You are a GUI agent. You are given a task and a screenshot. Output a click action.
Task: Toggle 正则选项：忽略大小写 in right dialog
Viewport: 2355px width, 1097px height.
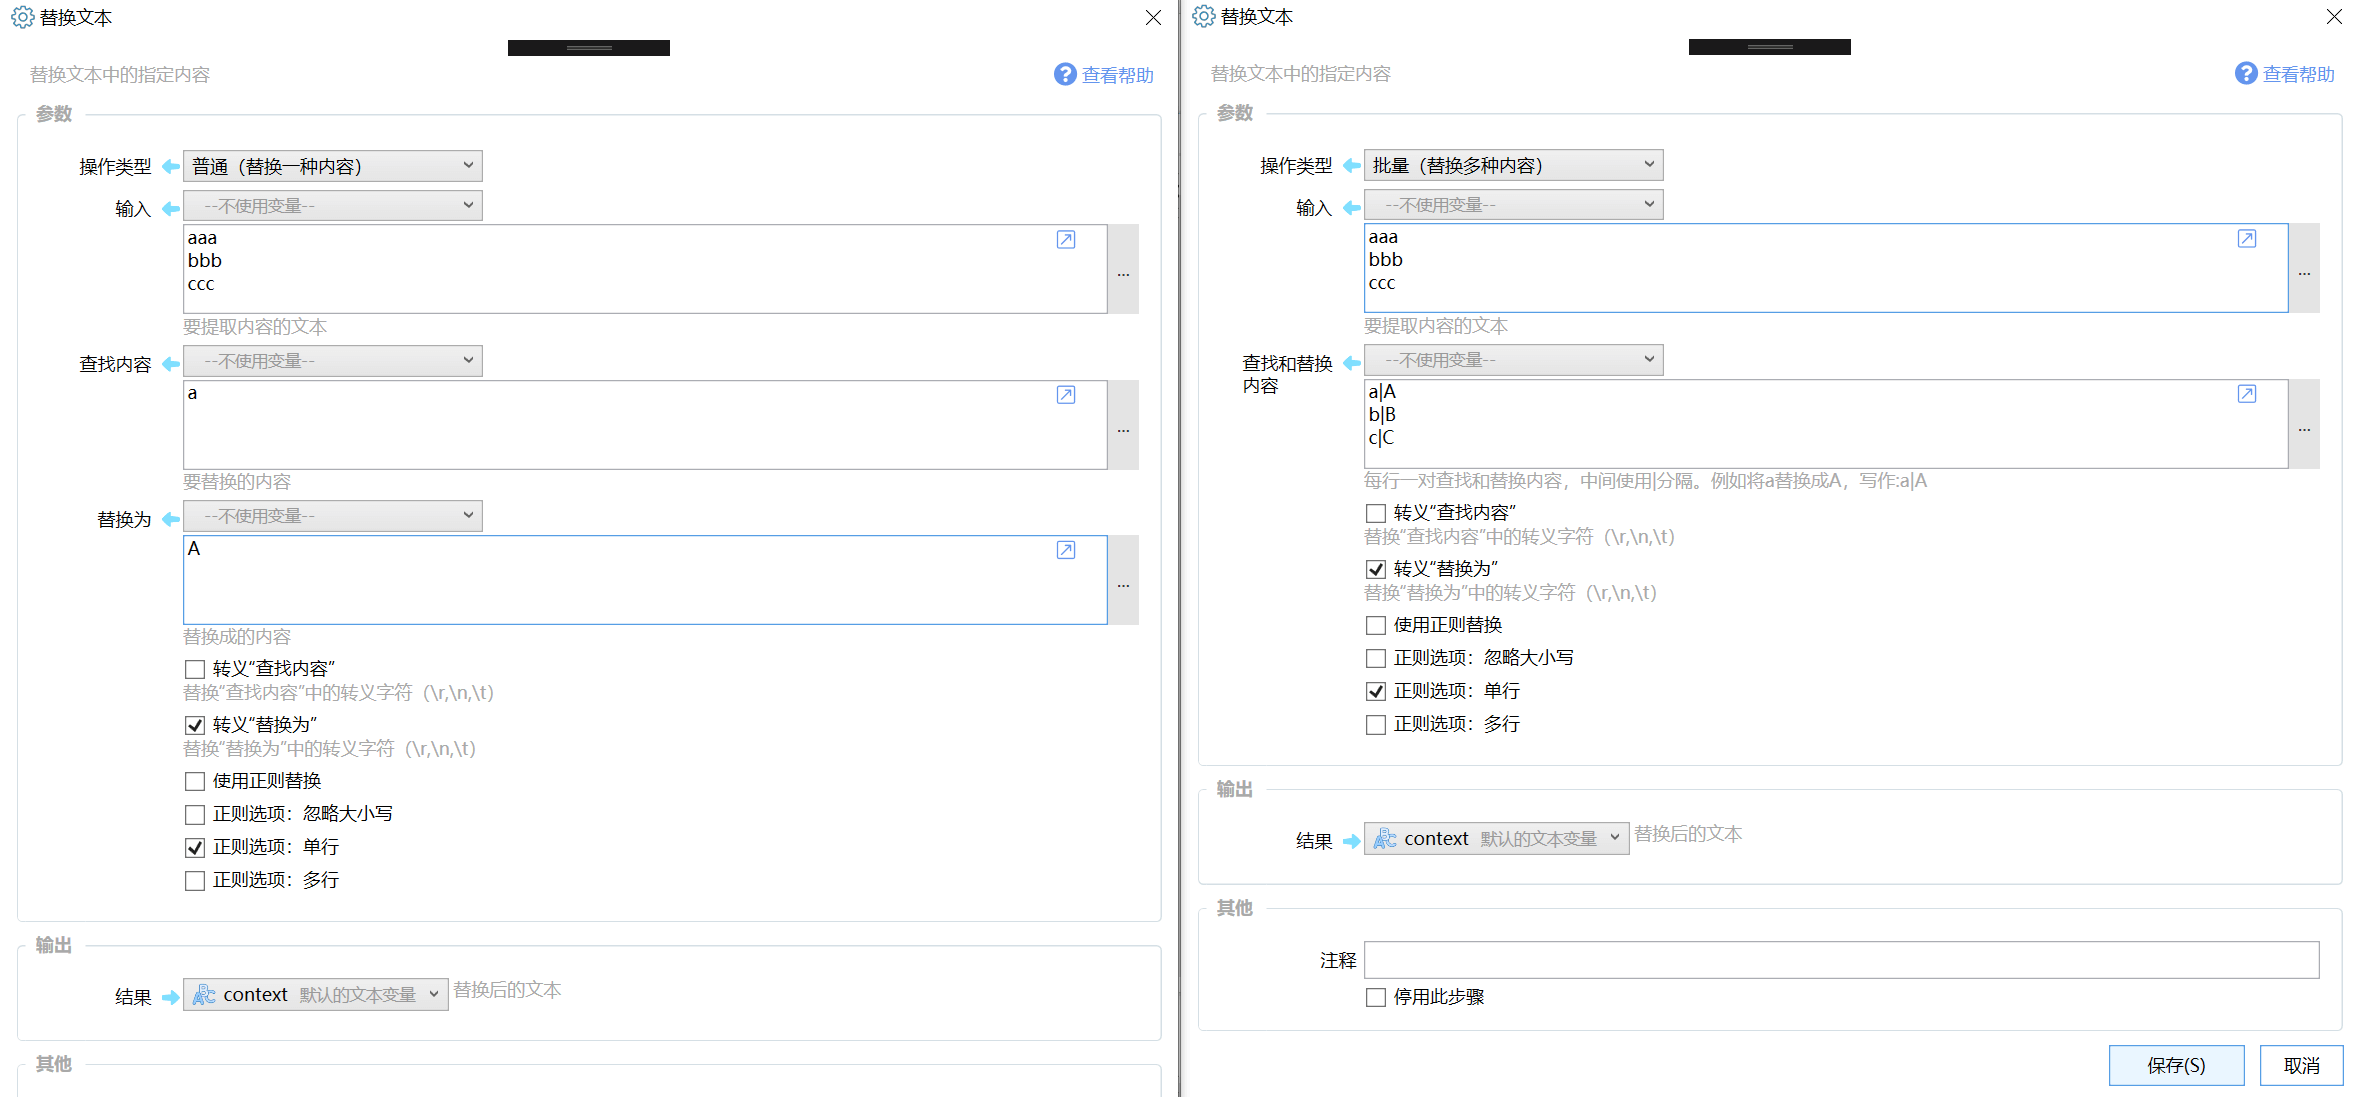coord(1376,658)
